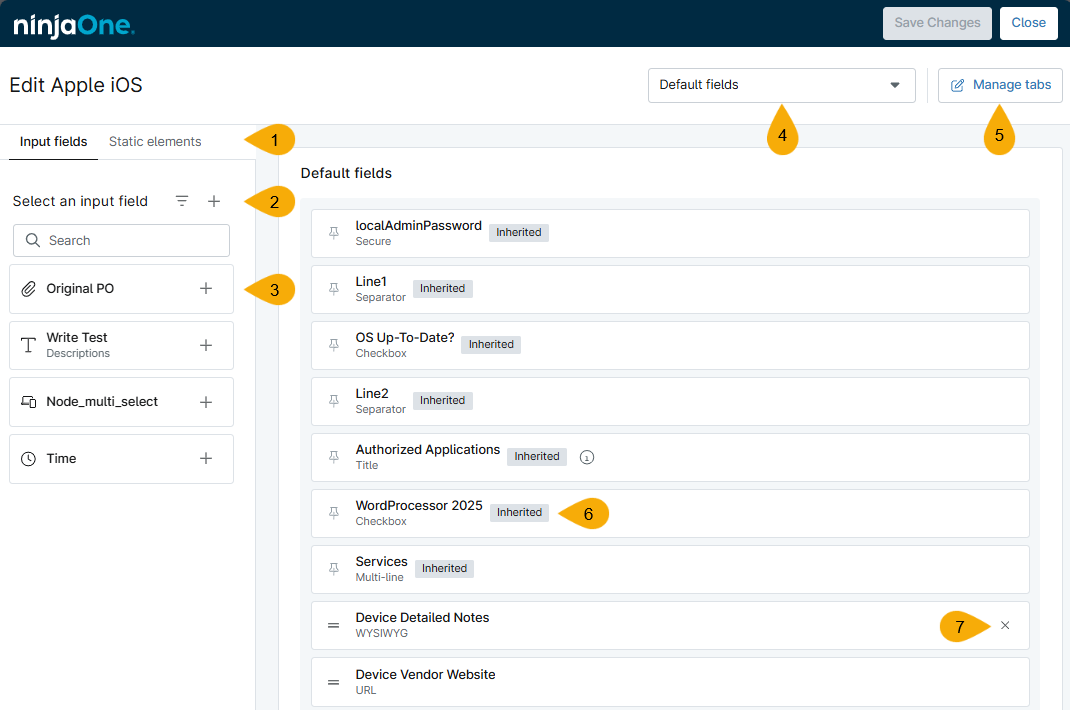Click the drag handle on Device Detailed Notes
Viewport: 1070px width, 710px height.
coord(333,625)
